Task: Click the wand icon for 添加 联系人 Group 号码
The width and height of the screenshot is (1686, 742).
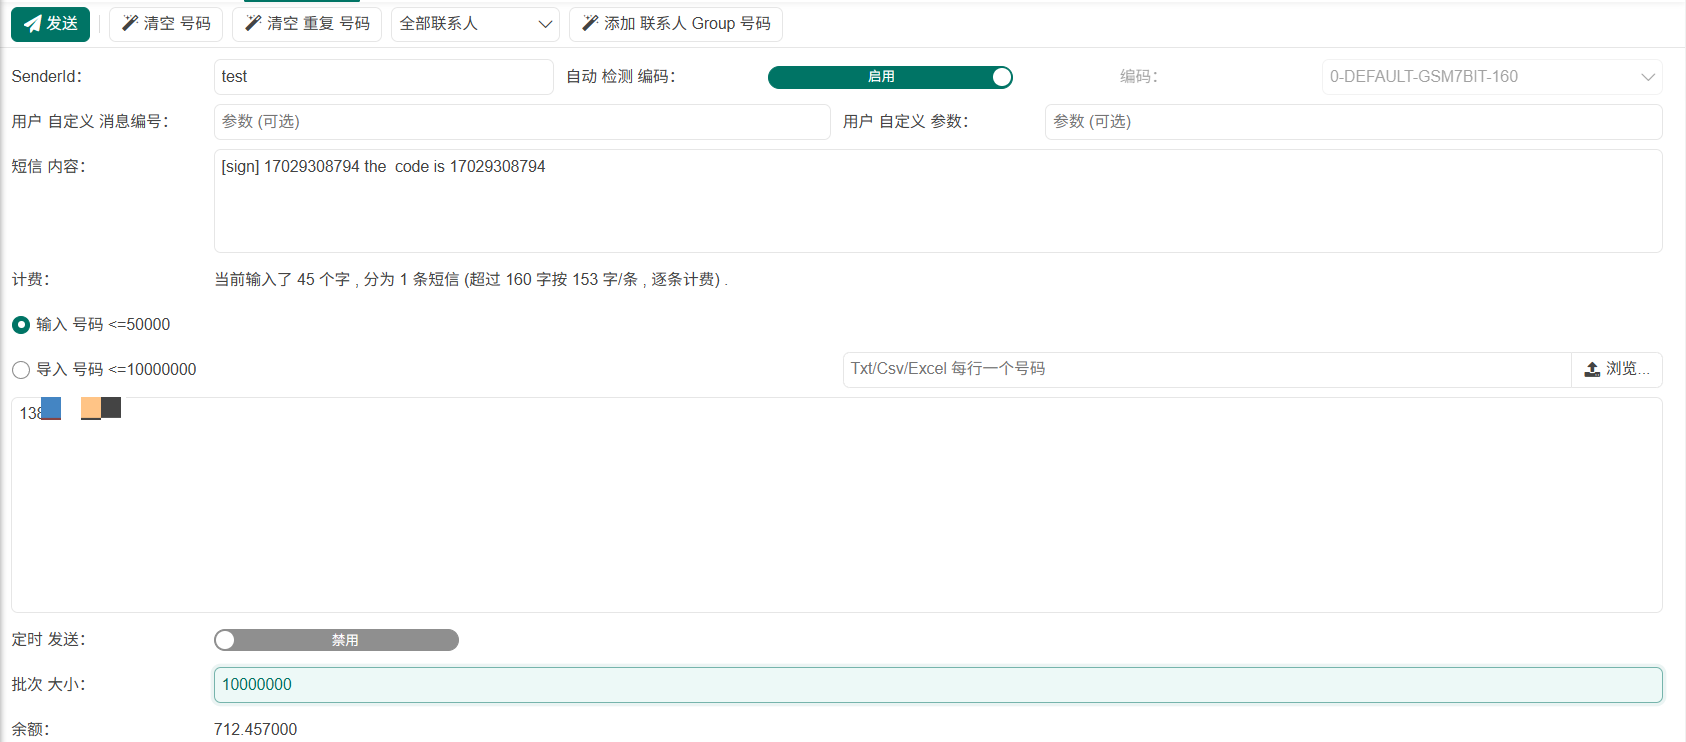Action: pos(590,23)
